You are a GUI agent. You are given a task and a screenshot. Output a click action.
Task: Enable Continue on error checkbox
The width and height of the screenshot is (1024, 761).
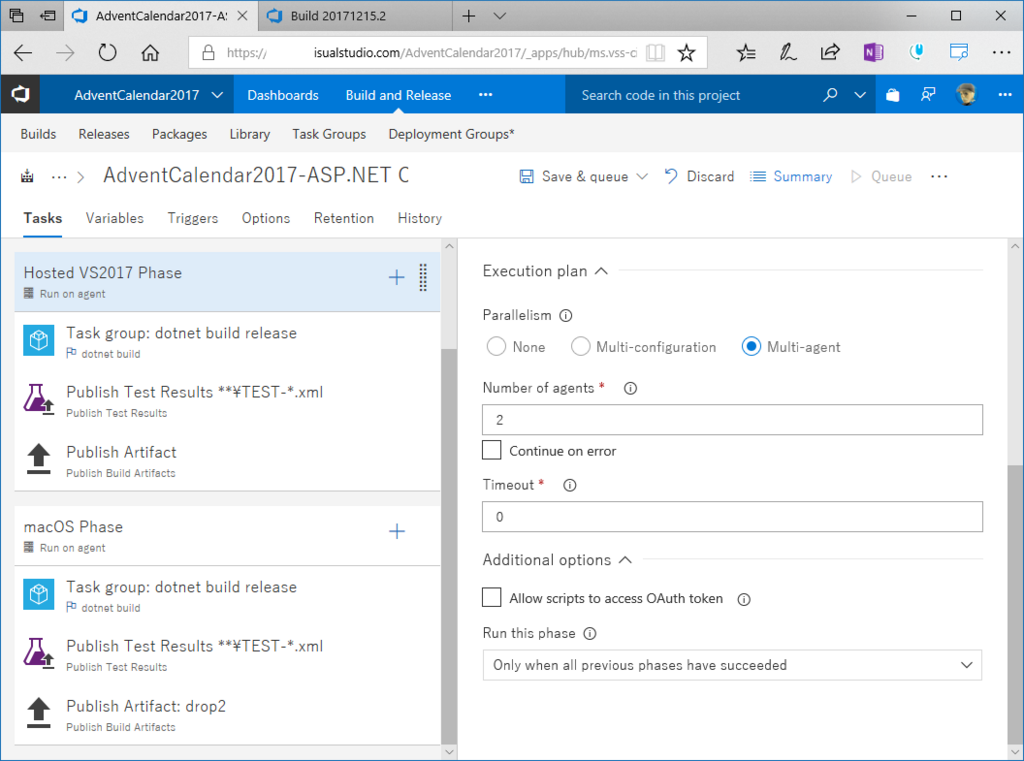[x=492, y=451]
